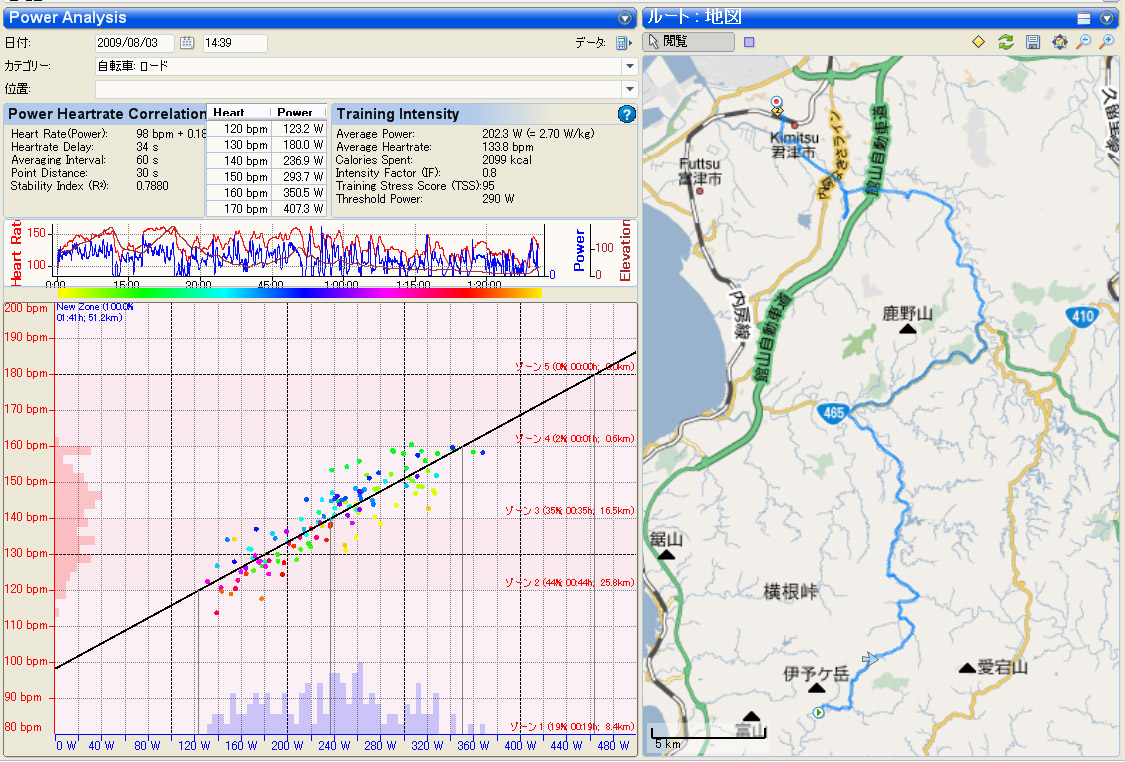1125x762 pixels.
Task: Select the 140 bpm table cell
Action: click(x=239, y=161)
